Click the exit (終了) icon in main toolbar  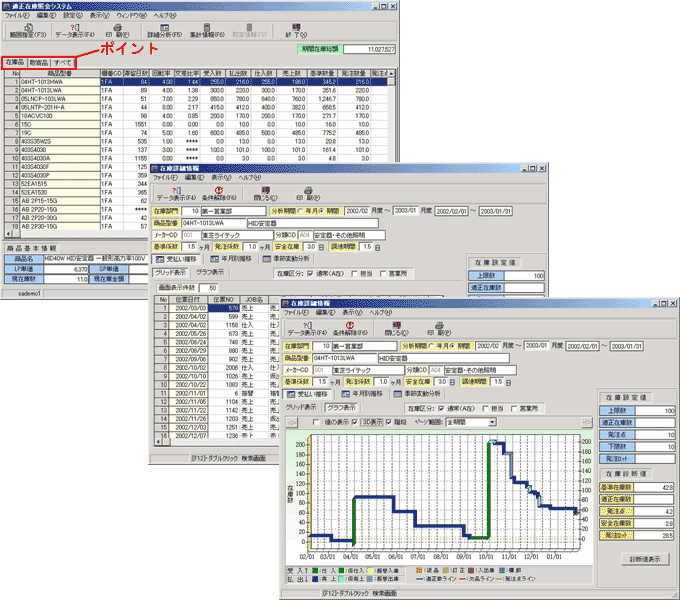(x=296, y=31)
